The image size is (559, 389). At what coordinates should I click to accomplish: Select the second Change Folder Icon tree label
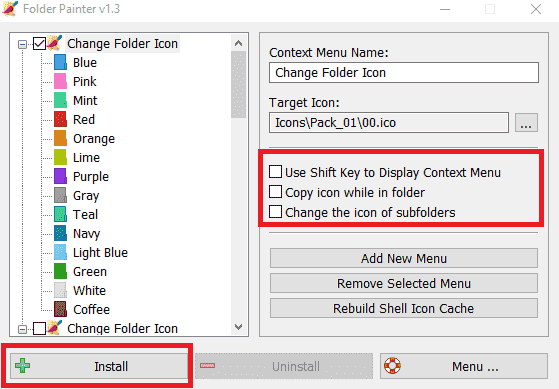(x=122, y=328)
